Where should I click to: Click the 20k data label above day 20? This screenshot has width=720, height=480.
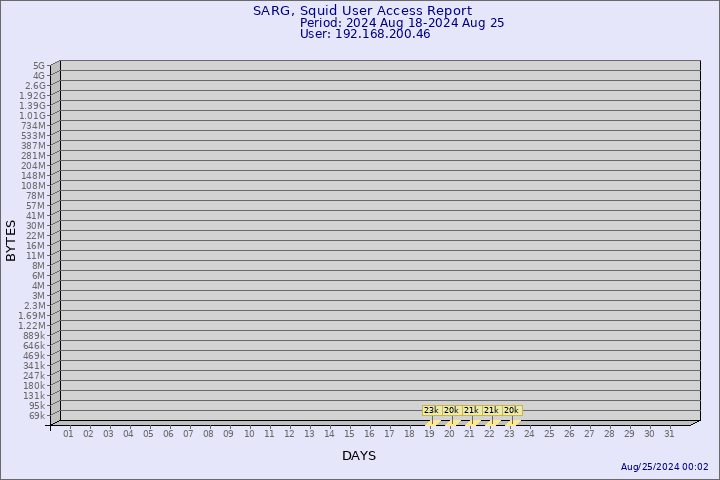point(451,410)
